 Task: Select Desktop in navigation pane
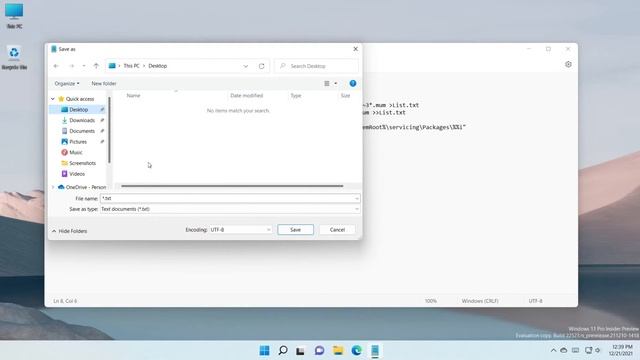pyautogui.click(x=78, y=109)
